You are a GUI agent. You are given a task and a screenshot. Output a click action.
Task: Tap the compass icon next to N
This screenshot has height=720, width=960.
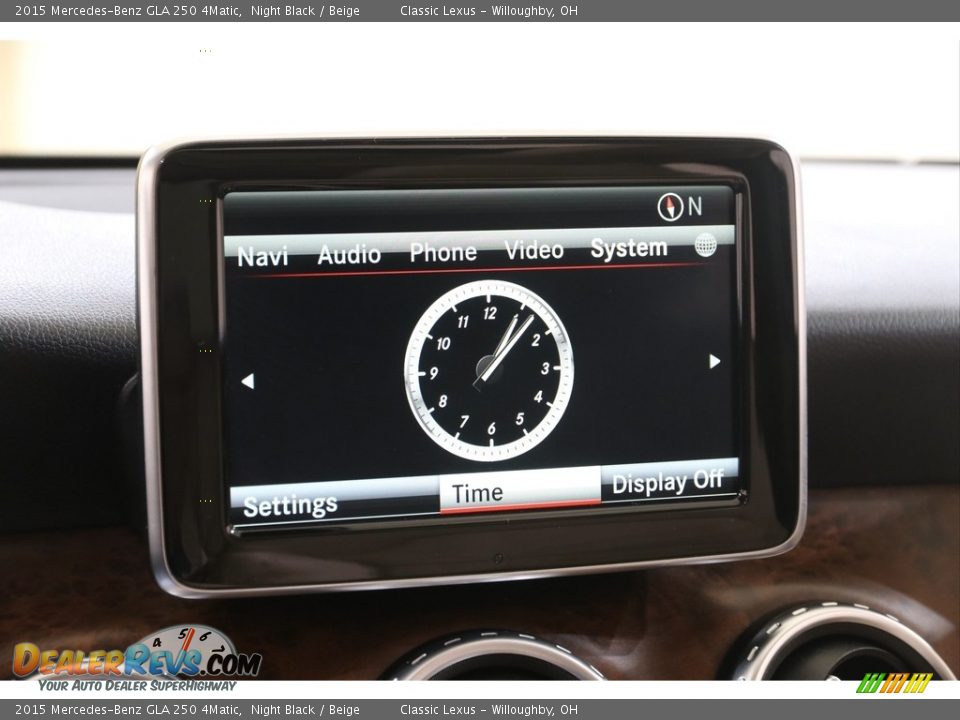point(670,207)
